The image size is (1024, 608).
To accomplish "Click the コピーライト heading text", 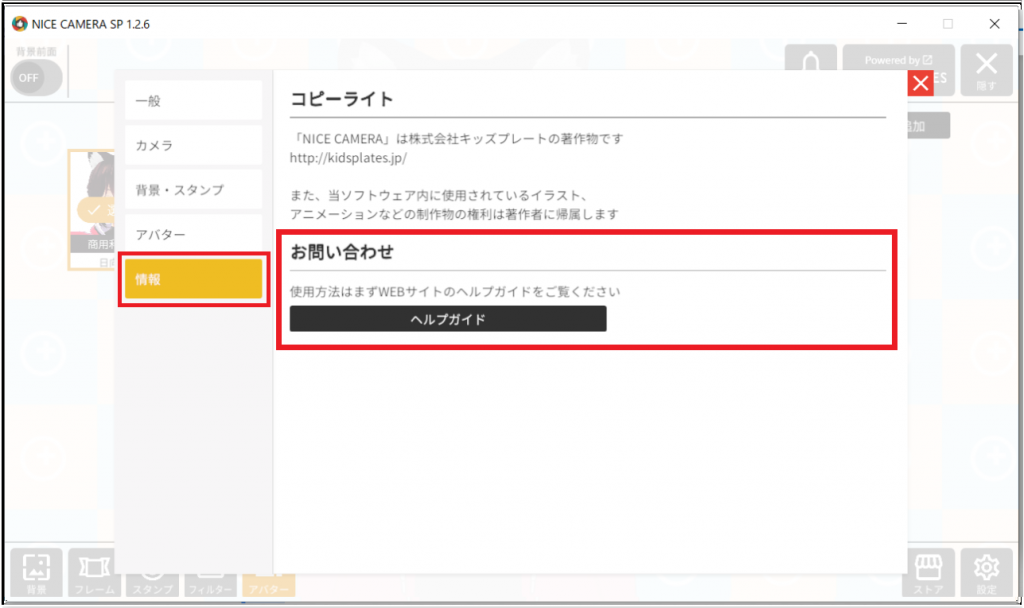I will point(342,99).
